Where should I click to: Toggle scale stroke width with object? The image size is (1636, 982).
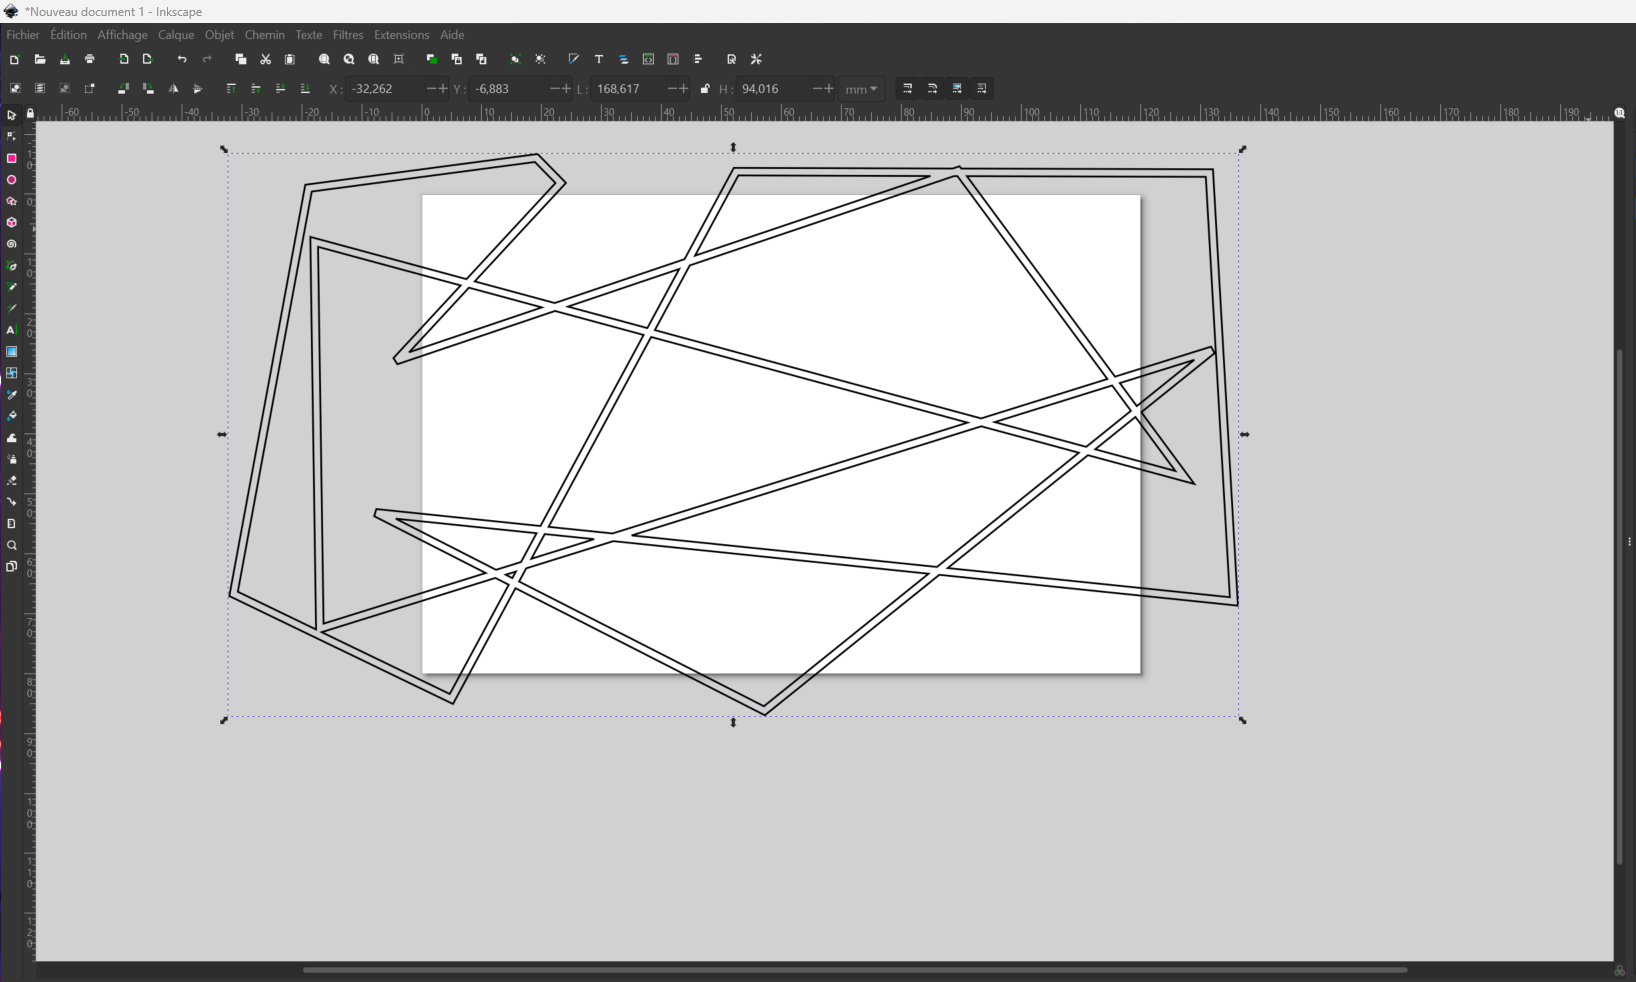tap(908, 89)
